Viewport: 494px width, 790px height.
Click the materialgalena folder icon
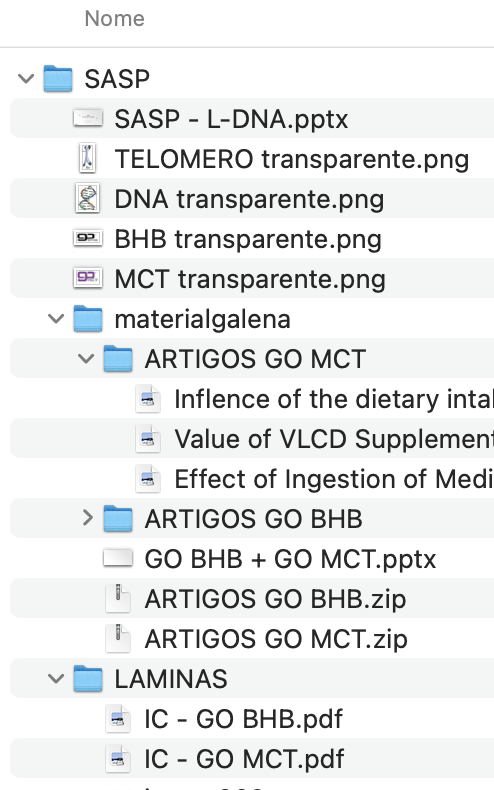pyautogui.click(x=88, y=319)
